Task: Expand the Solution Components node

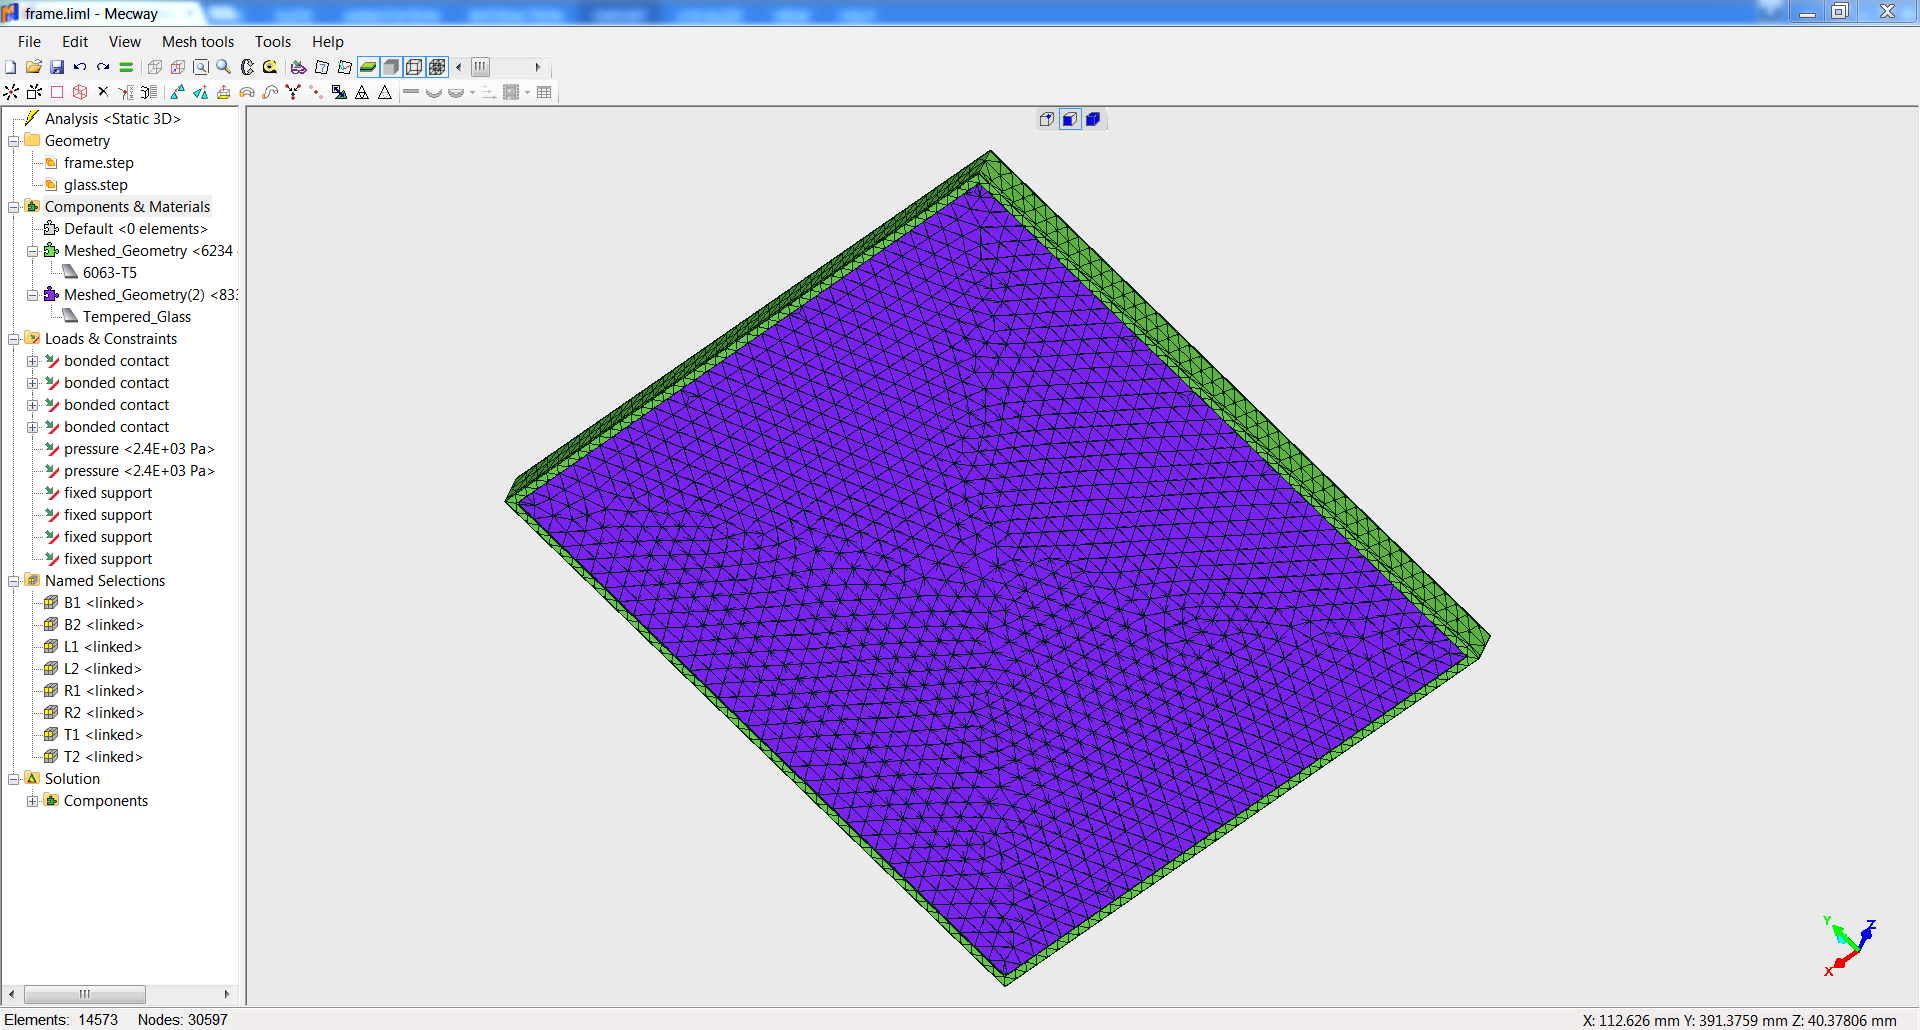Action: click(33, 801)
